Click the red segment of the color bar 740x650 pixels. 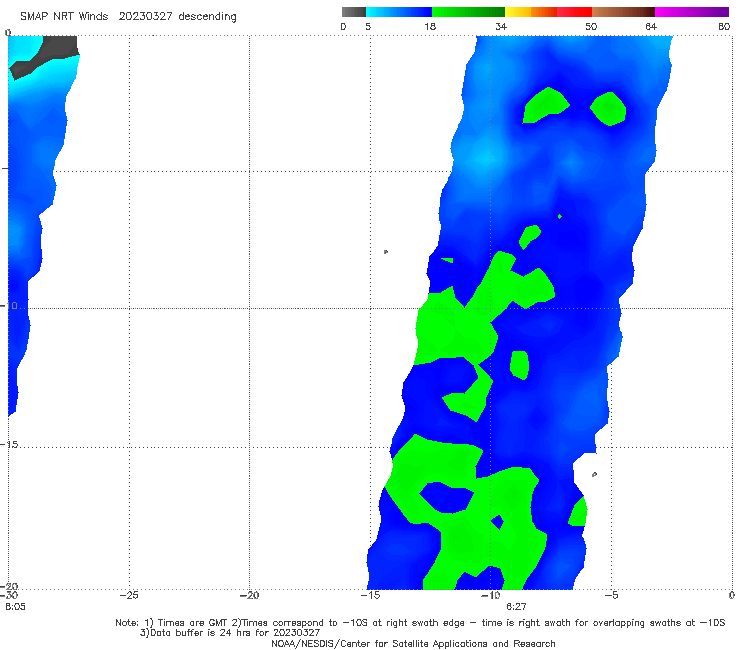[574, 12]
